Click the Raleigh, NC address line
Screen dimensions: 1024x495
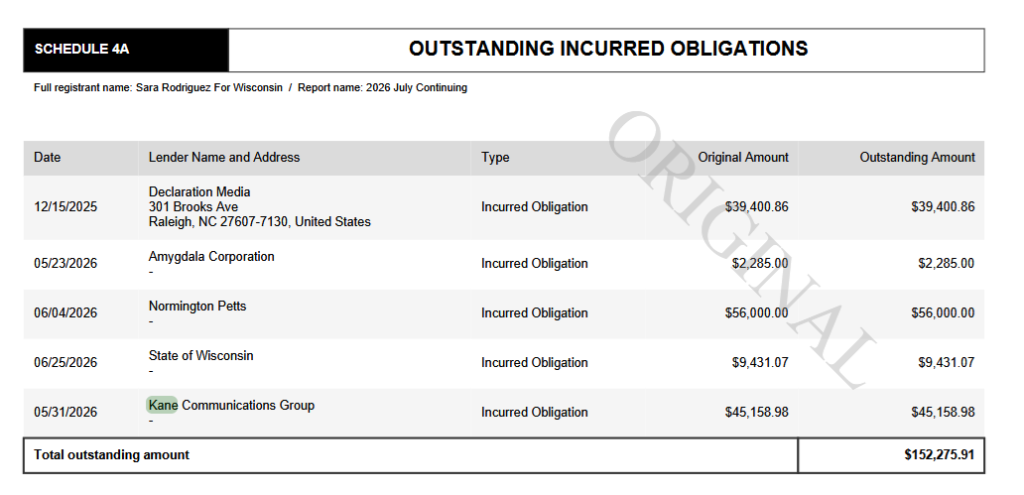pos(259,222)
